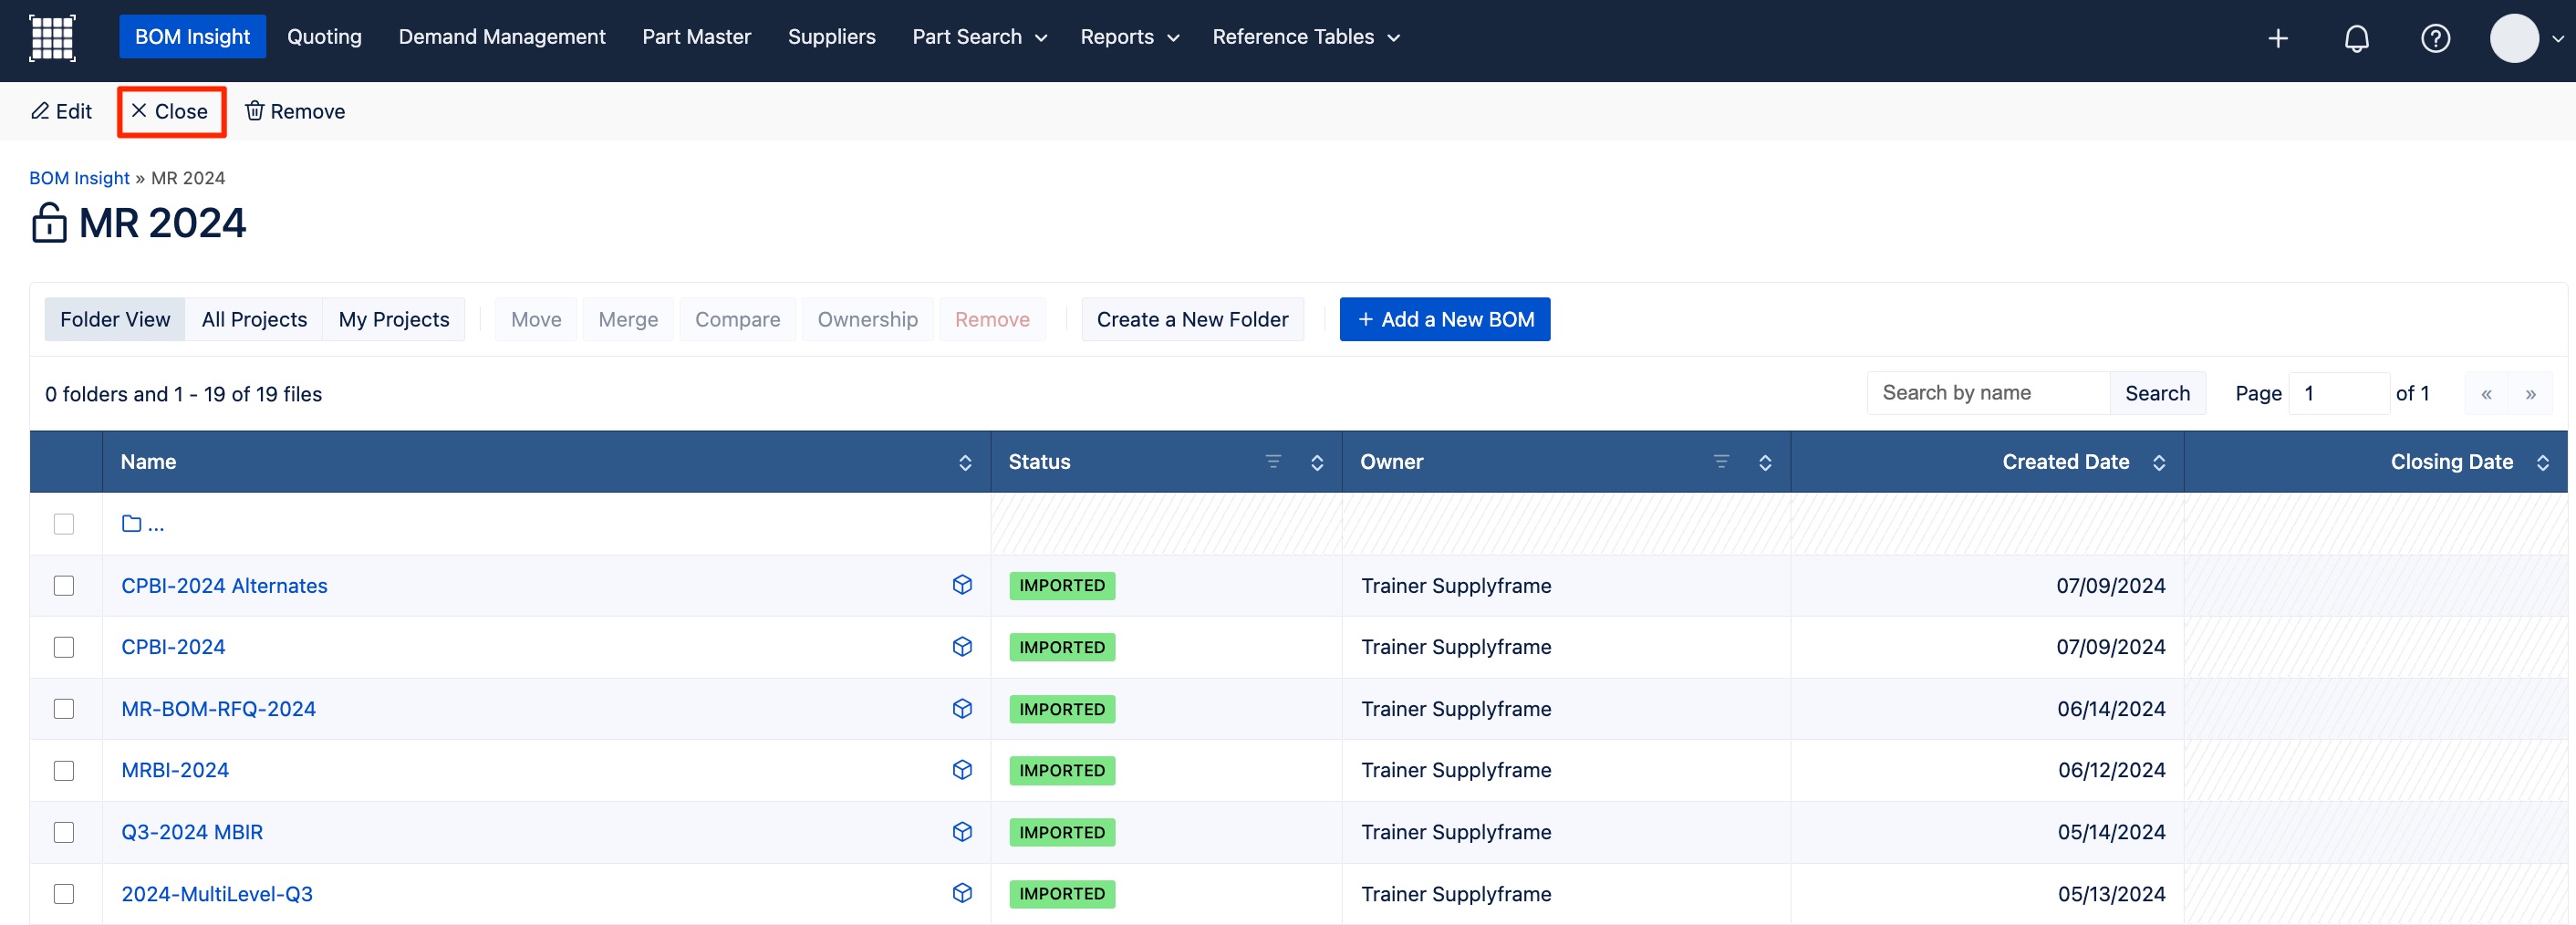2576x925 pixels.
Task: Select CPBI-2024 Alternates checkbox
Action: pos(64,586)
